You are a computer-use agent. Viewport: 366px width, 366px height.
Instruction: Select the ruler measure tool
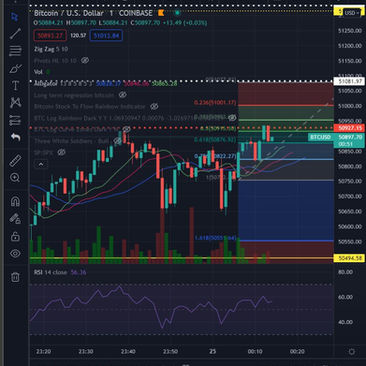(x=15, y=160)
